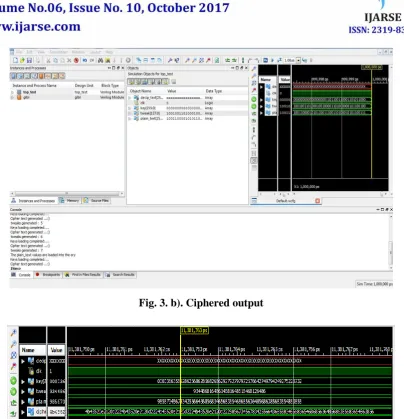Click the Block Type column header
Screen dimensions: 404x419
click(110, 86)
